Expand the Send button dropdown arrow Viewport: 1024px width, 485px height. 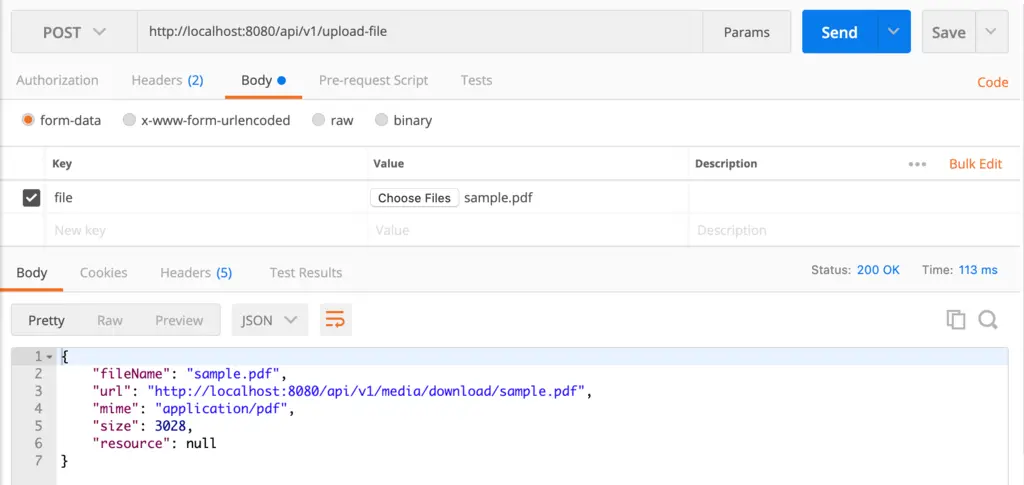(894, 31)
